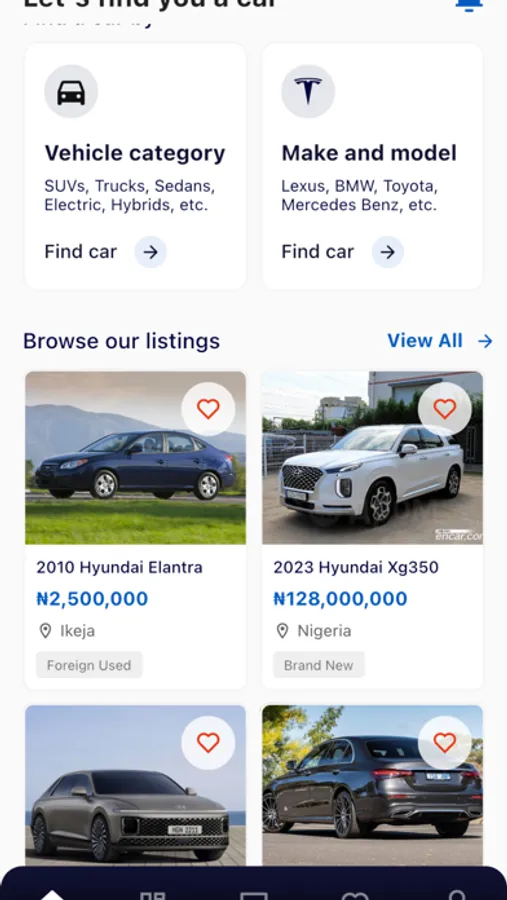Click the Tesla logo icon
507x900 pixels.
(308, 92)
